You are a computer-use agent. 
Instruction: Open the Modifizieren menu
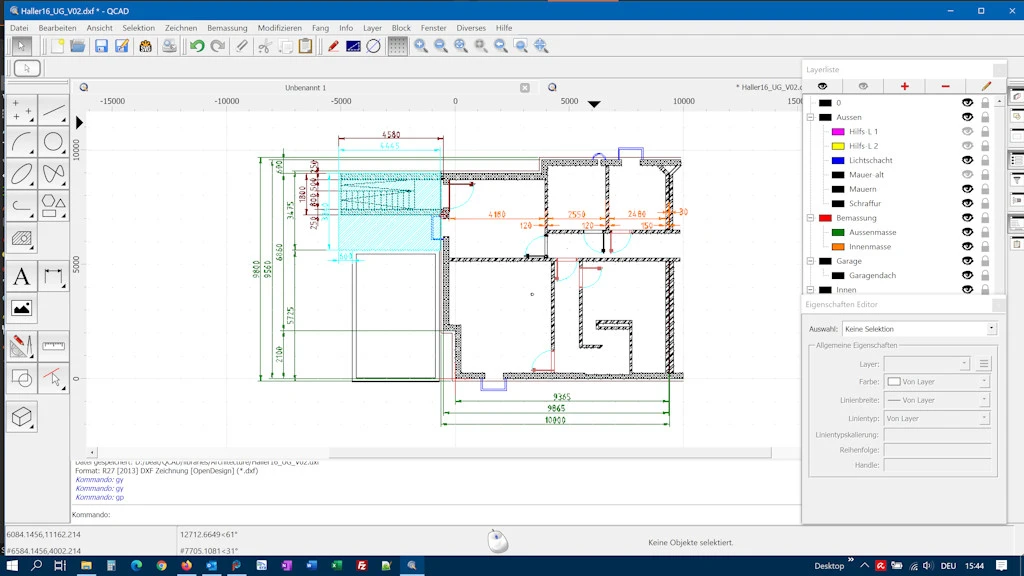pyautogui.click(x=279, y=28)
